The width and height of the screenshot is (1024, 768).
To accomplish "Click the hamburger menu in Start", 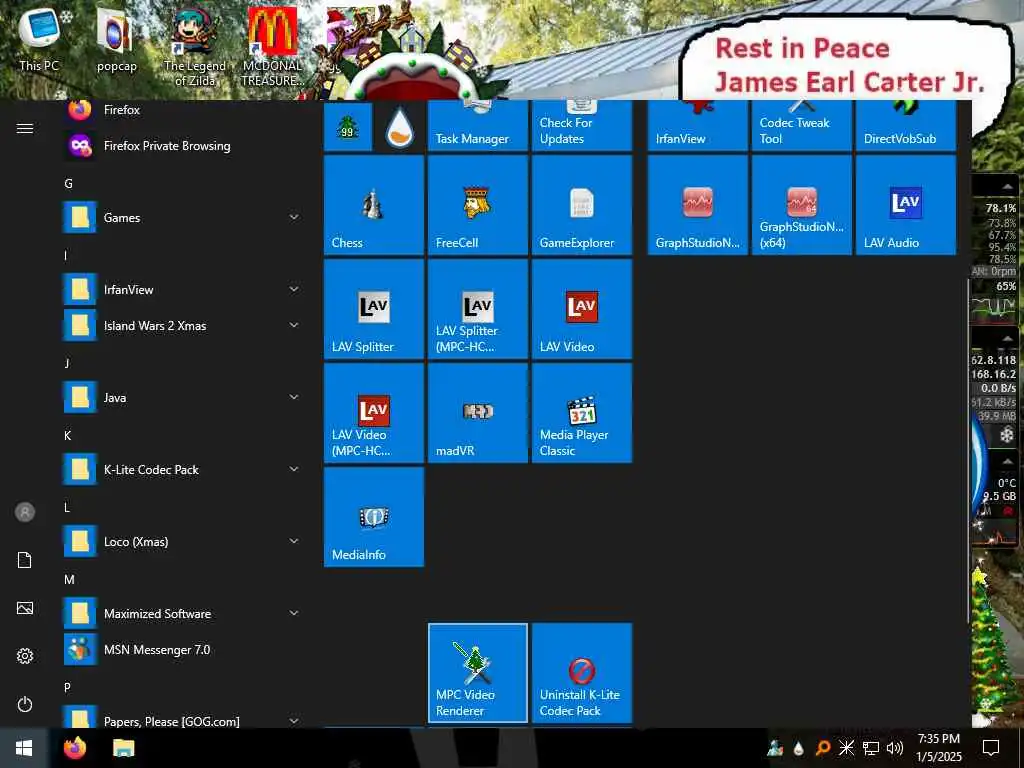I will coord(25,128).
